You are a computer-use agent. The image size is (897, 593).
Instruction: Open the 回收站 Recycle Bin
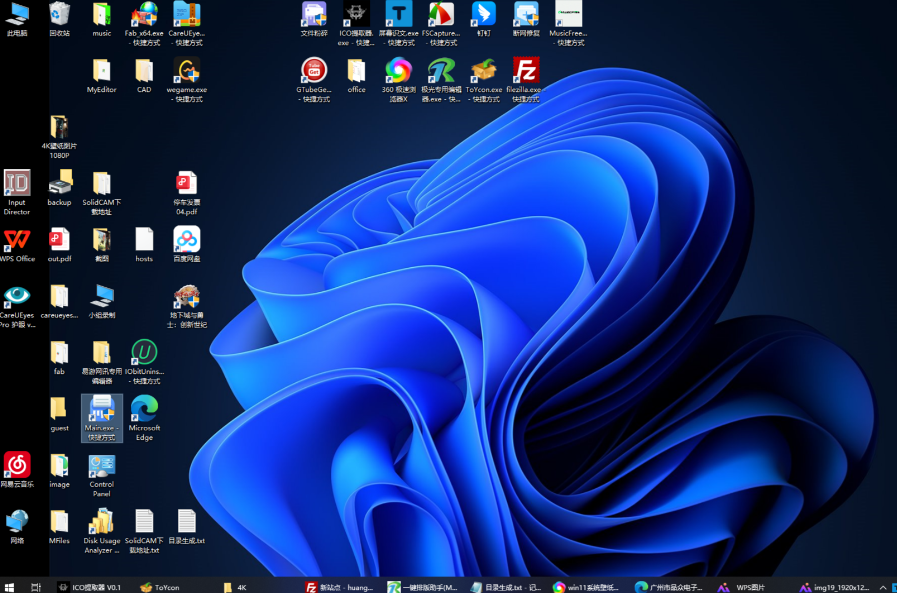pyautogui.click(x=59, y=15)
